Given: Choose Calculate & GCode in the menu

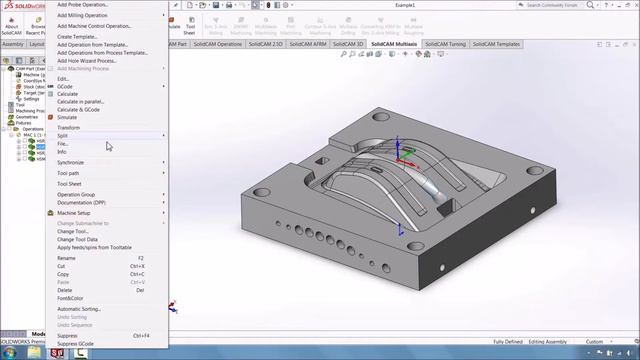Looking at the screenshot, I should tap(78, 110).
